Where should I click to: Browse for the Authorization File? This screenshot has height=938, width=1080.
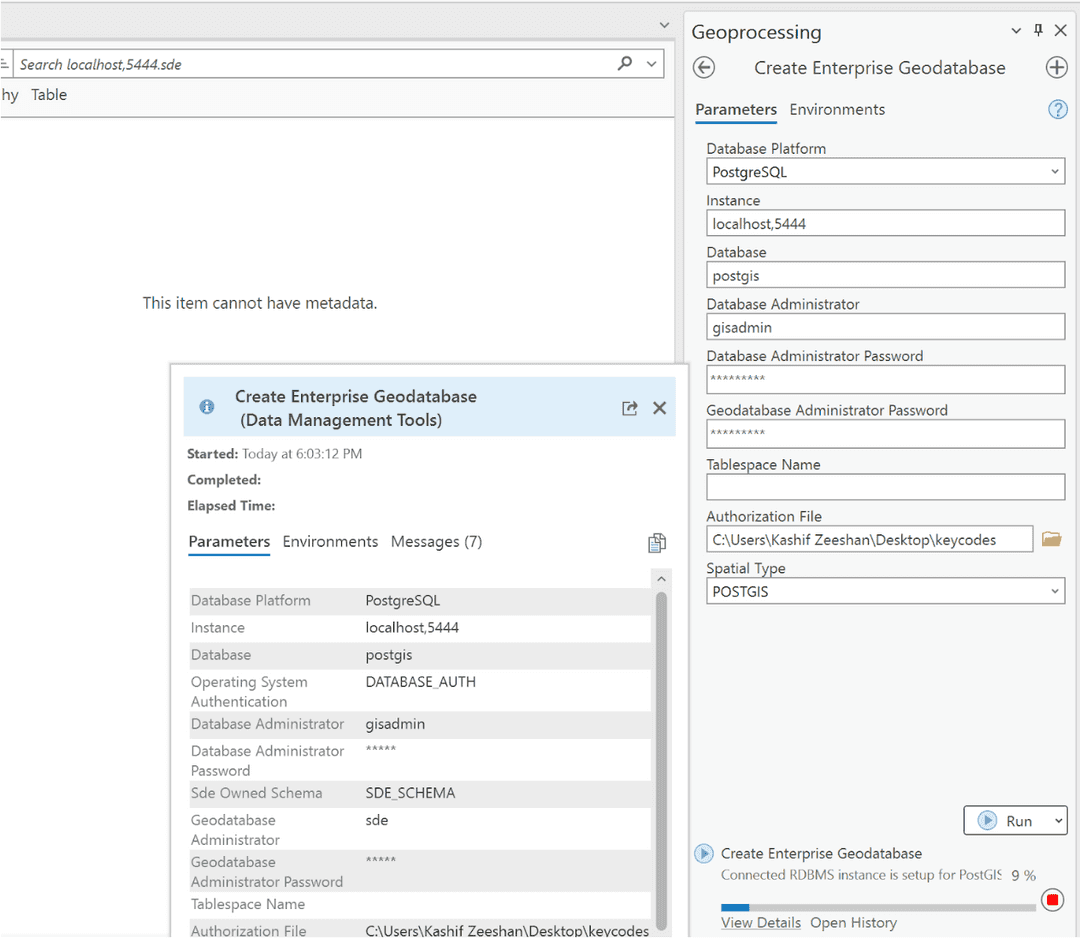click(x=1051, y=538)
